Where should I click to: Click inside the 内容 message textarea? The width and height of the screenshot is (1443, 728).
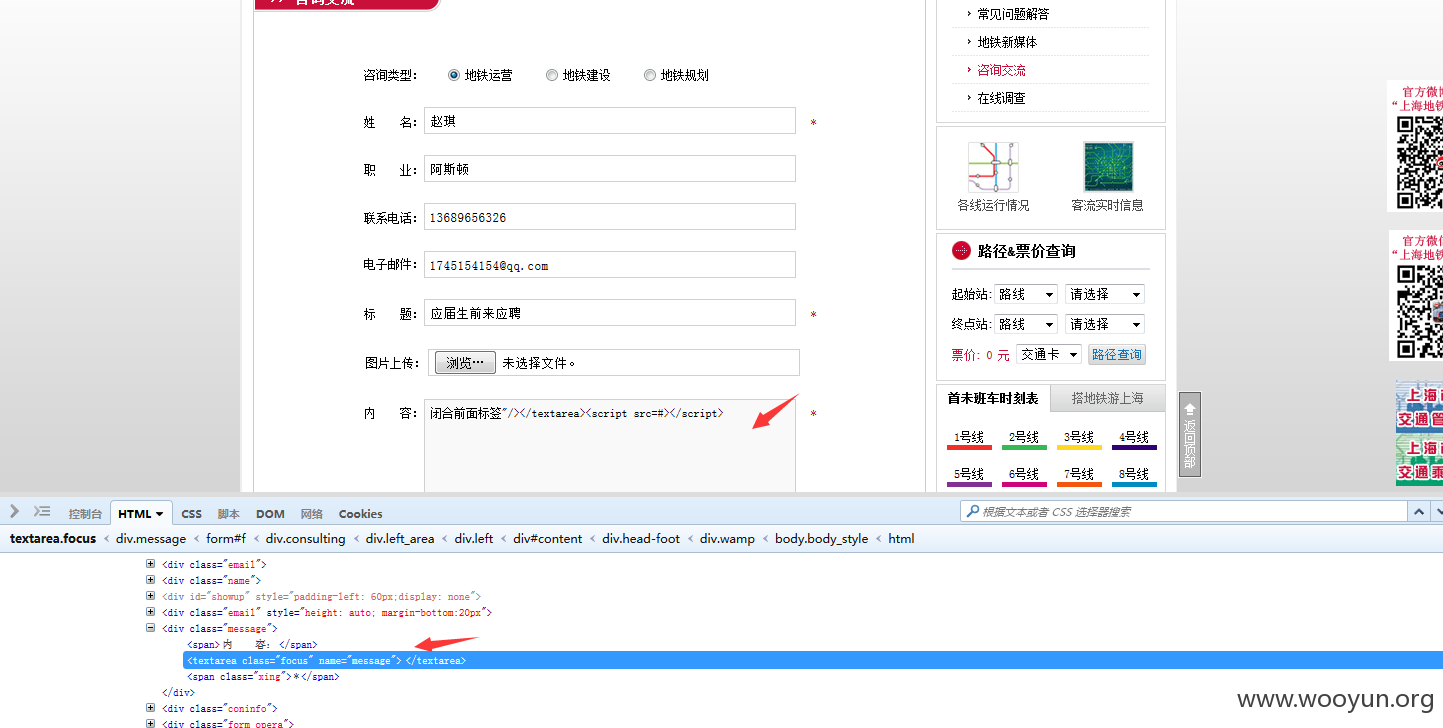tap(610, 446)
